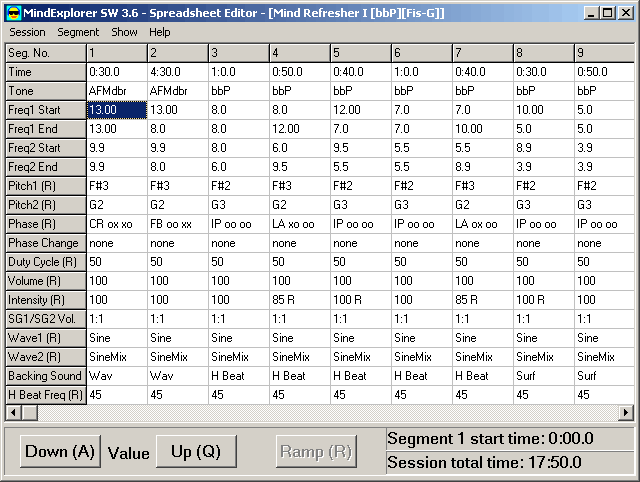Viewport: 640px width, 482px height.
Task: Select the Tone row header
Action: 46,91
